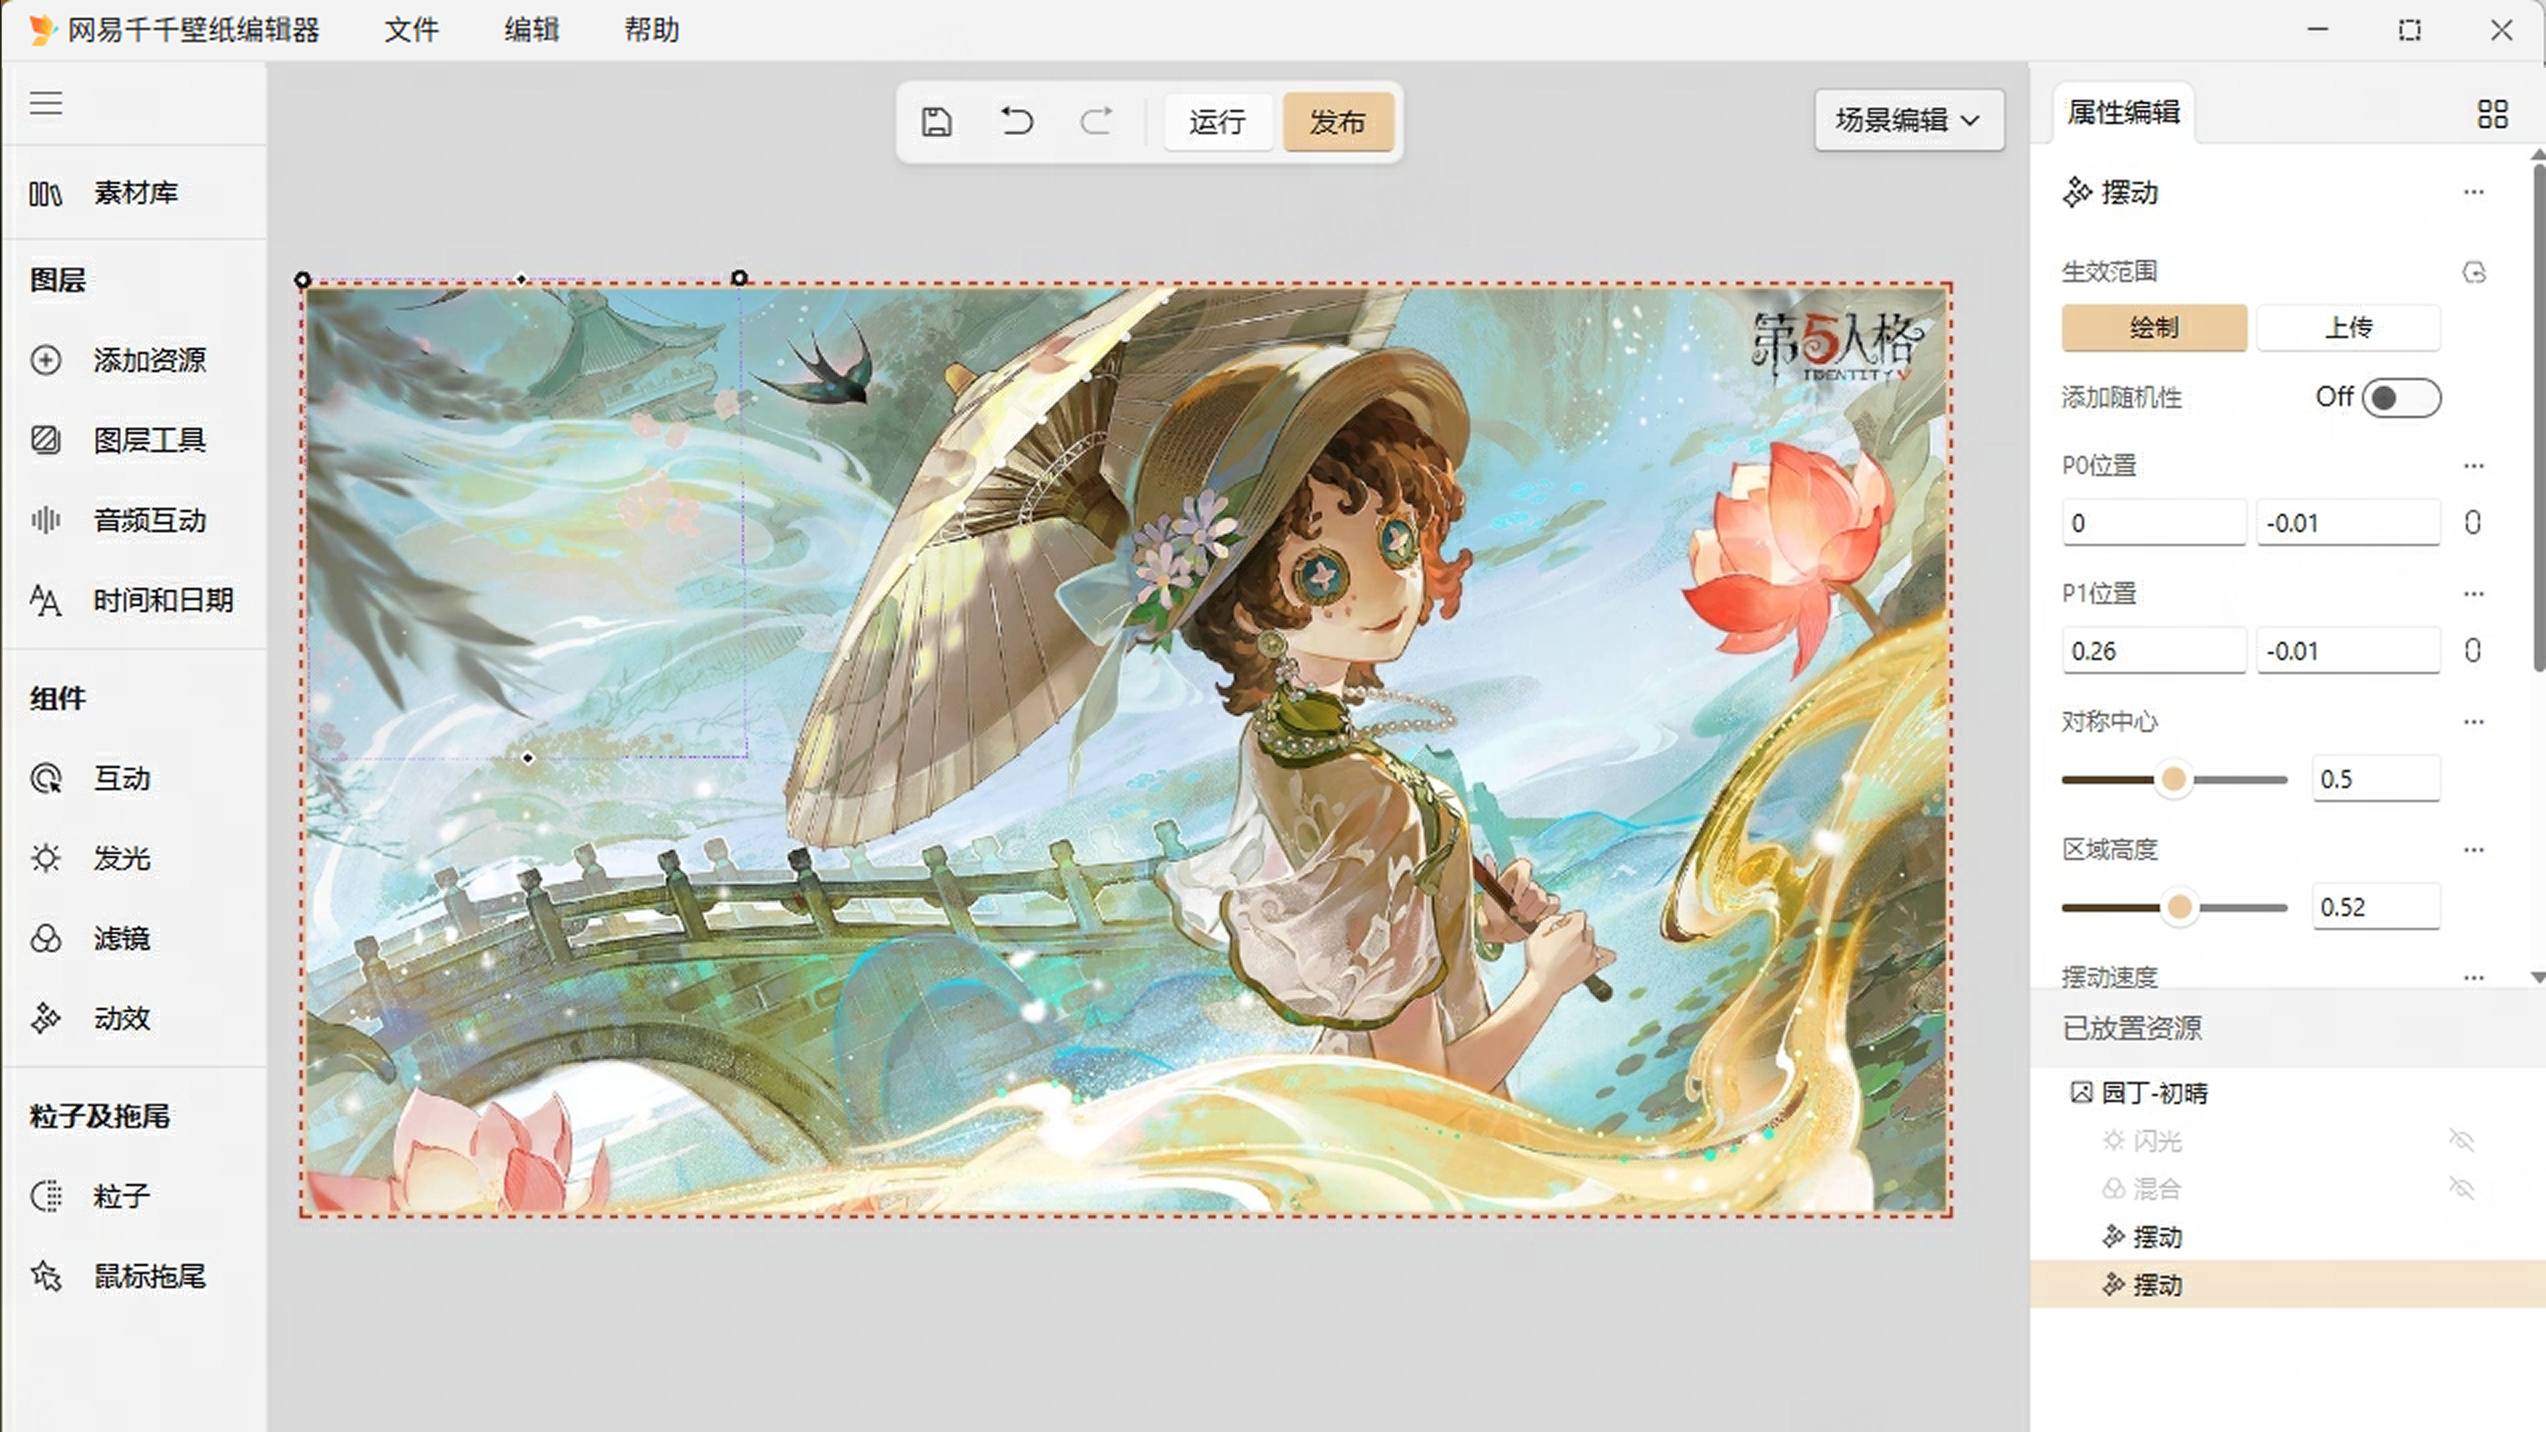Open the 文件 menu
Image resolution: width=2546 pixels, height=1432 pixels.
(411, 30)
